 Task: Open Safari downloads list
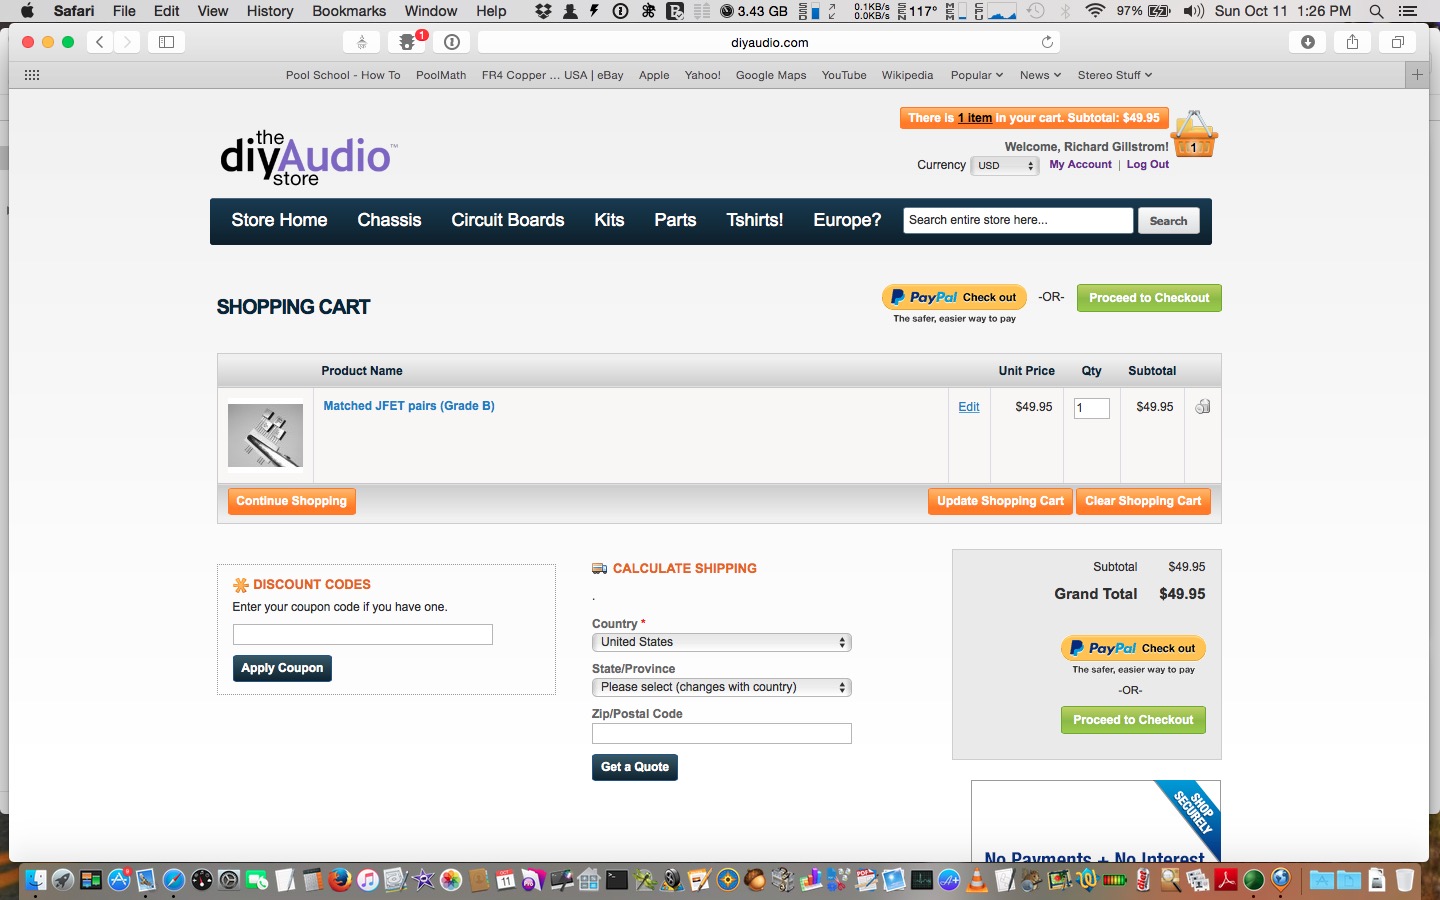pos(1307,42)
